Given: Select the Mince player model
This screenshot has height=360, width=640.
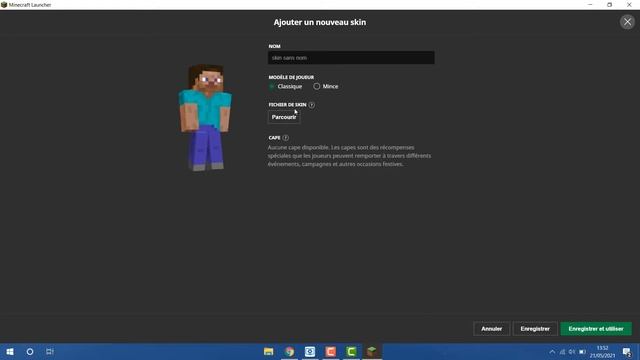Looking at the screenshot, I should (326, 87).
